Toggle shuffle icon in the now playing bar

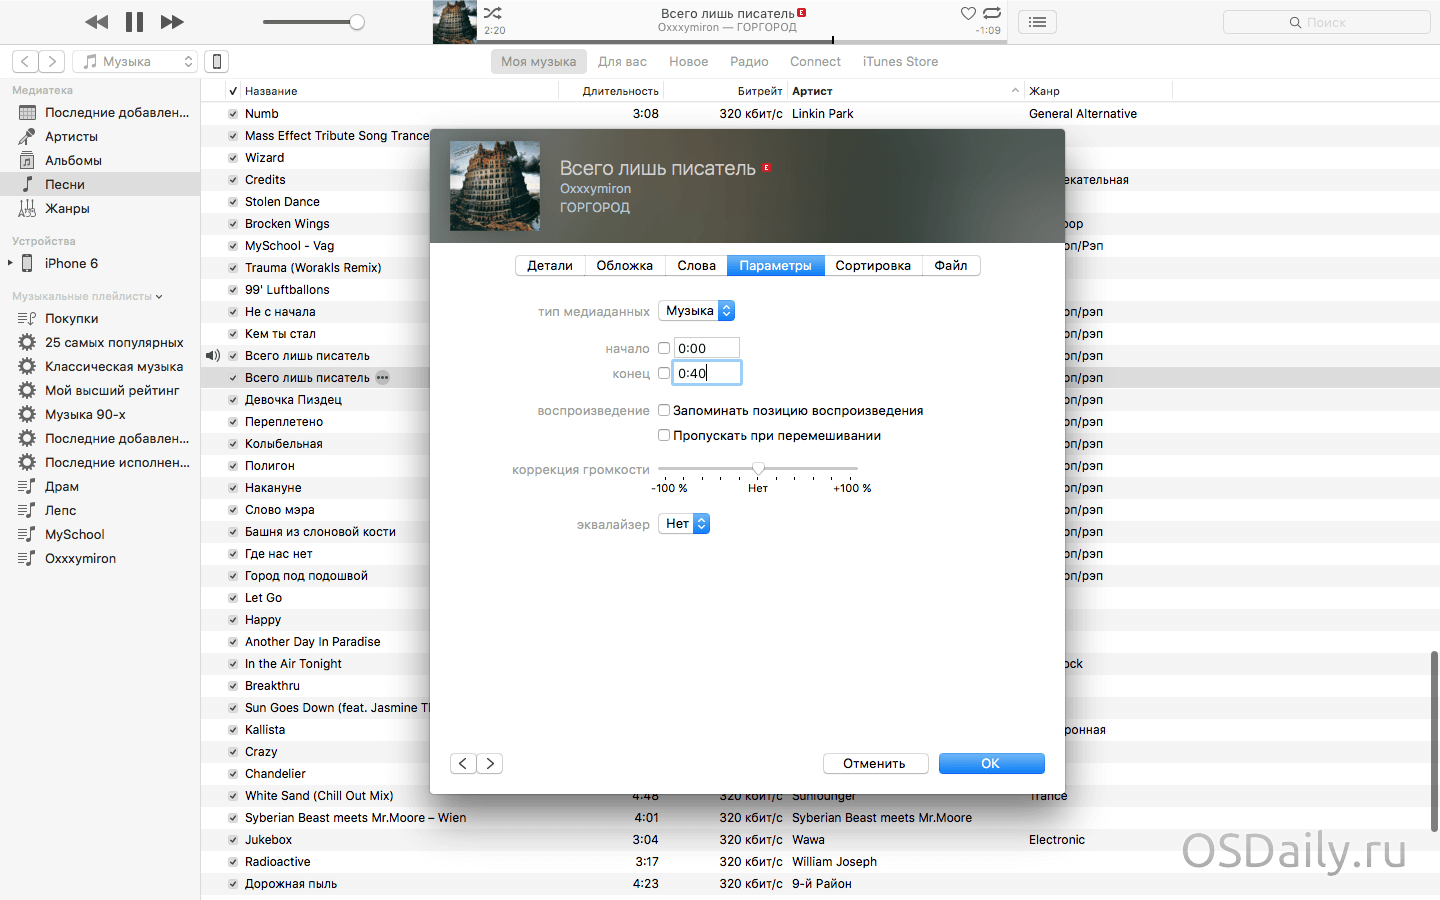pyautogui.click(x=493, y=13)
